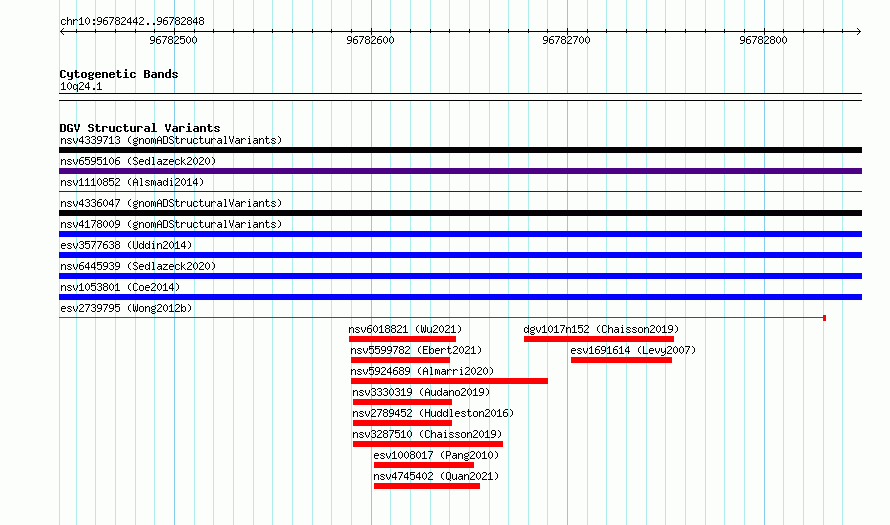Click the purple bar for nsv6595106
890x525 pixels.
460,171
